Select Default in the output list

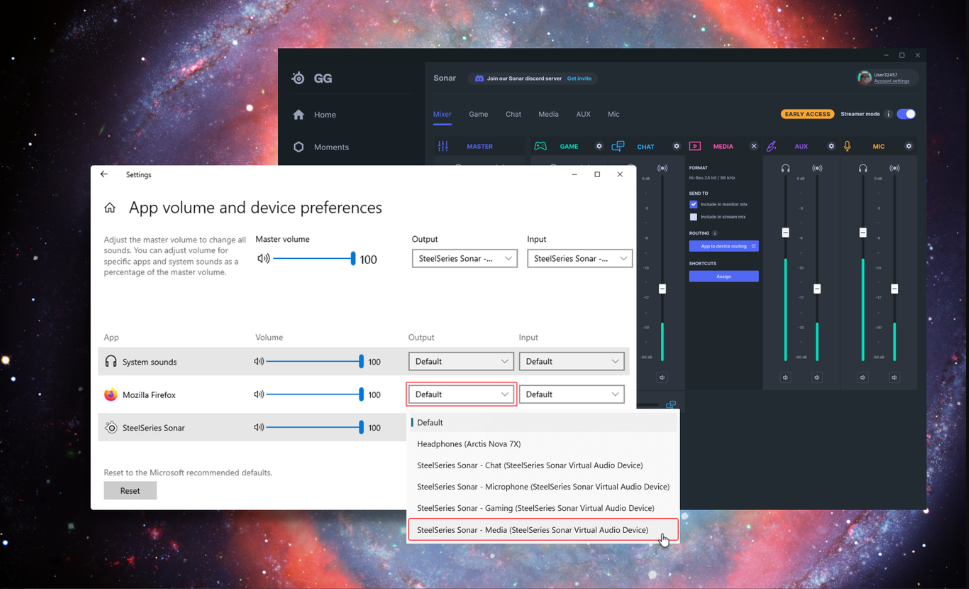coord(543,423)
